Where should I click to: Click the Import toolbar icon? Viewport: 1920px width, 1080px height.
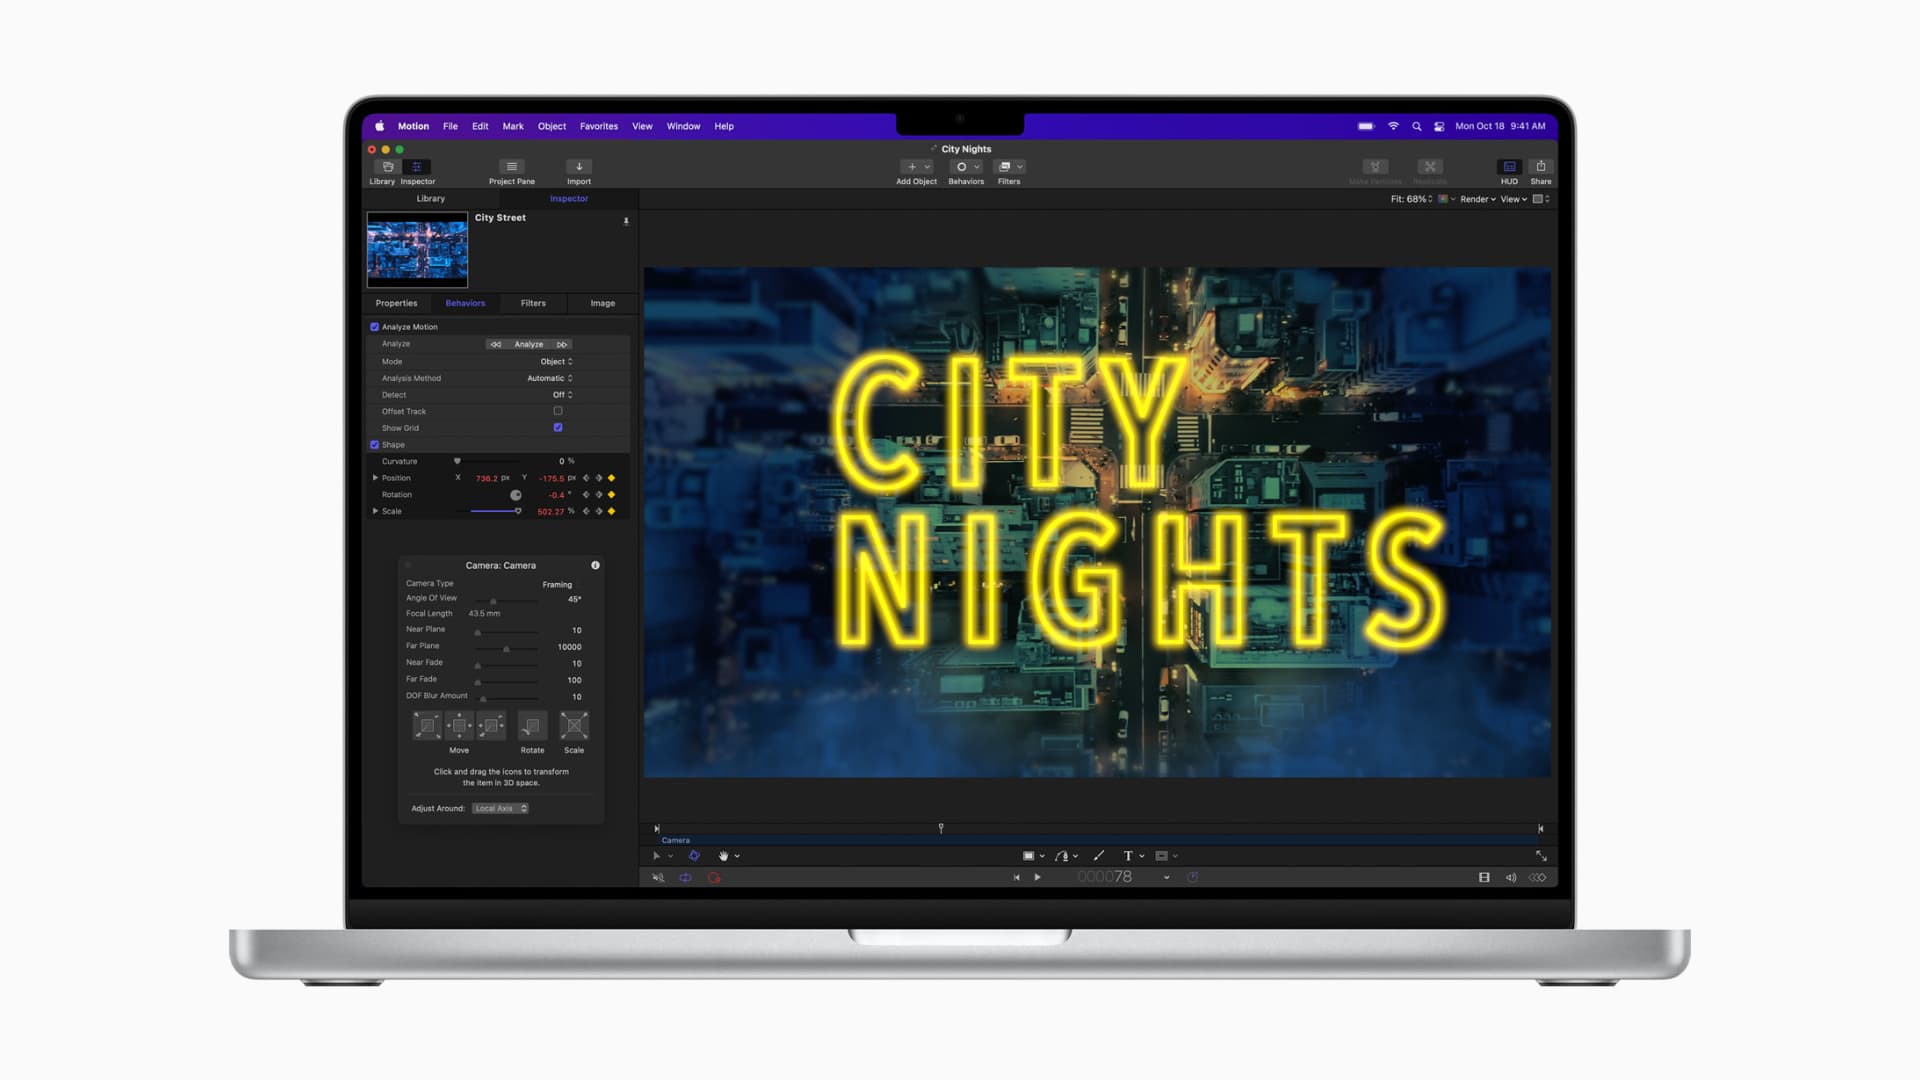(x=578, y=167)
